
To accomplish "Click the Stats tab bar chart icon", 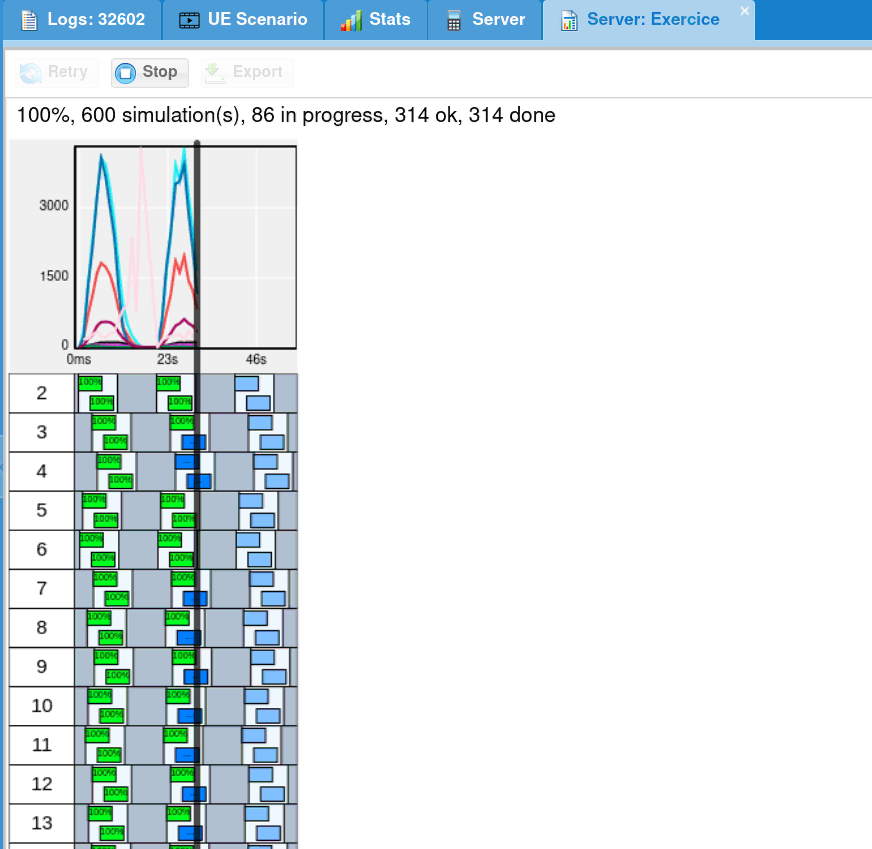I will point(351,20).
